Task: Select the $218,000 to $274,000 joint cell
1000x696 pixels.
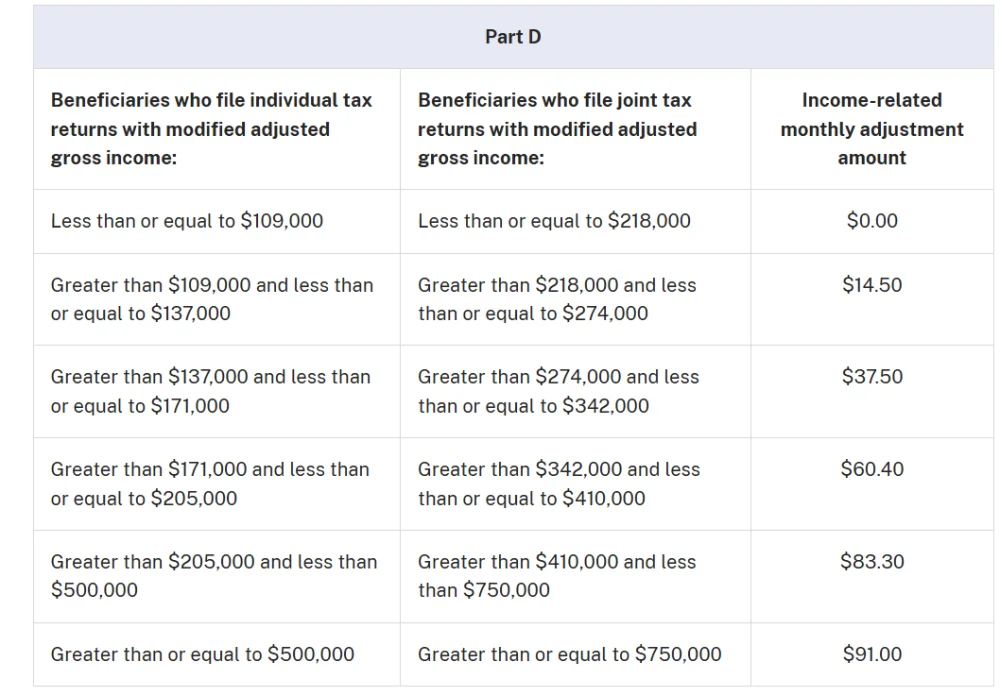Action: pos(557,299)
